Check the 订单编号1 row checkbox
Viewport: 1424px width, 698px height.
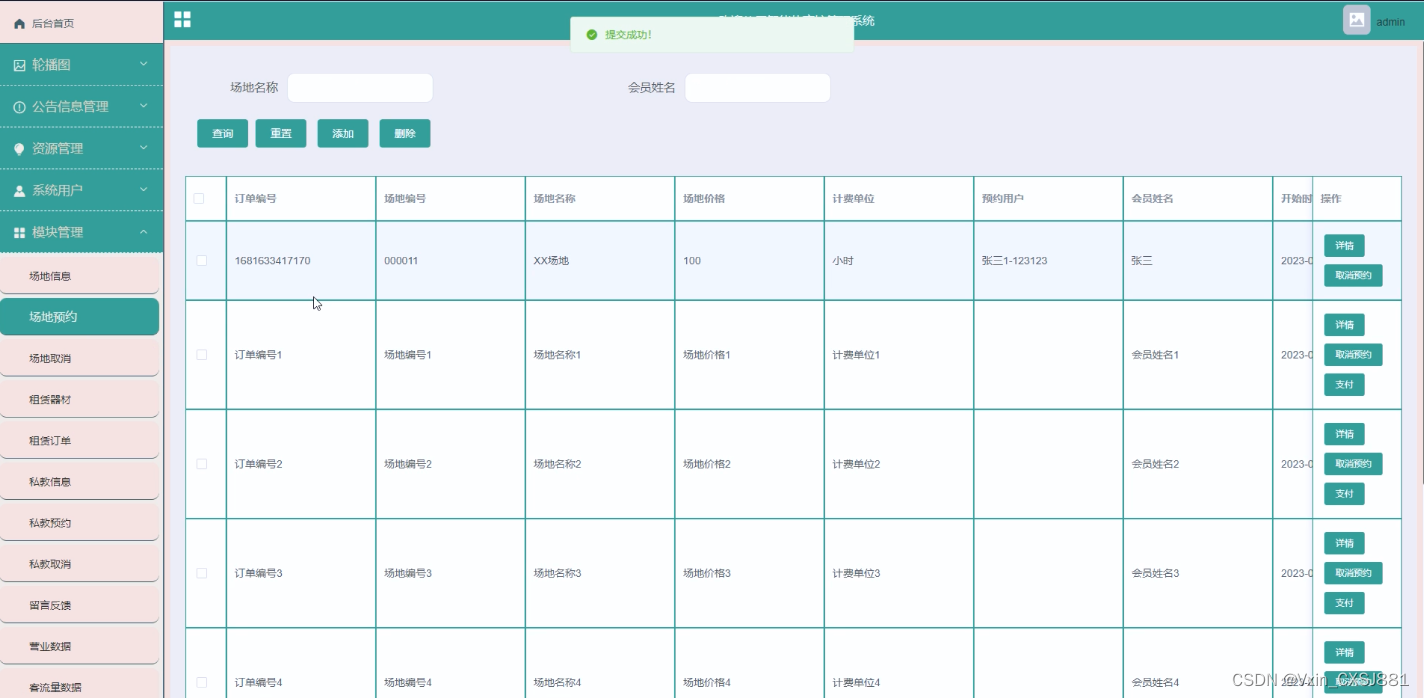point(202,354)
